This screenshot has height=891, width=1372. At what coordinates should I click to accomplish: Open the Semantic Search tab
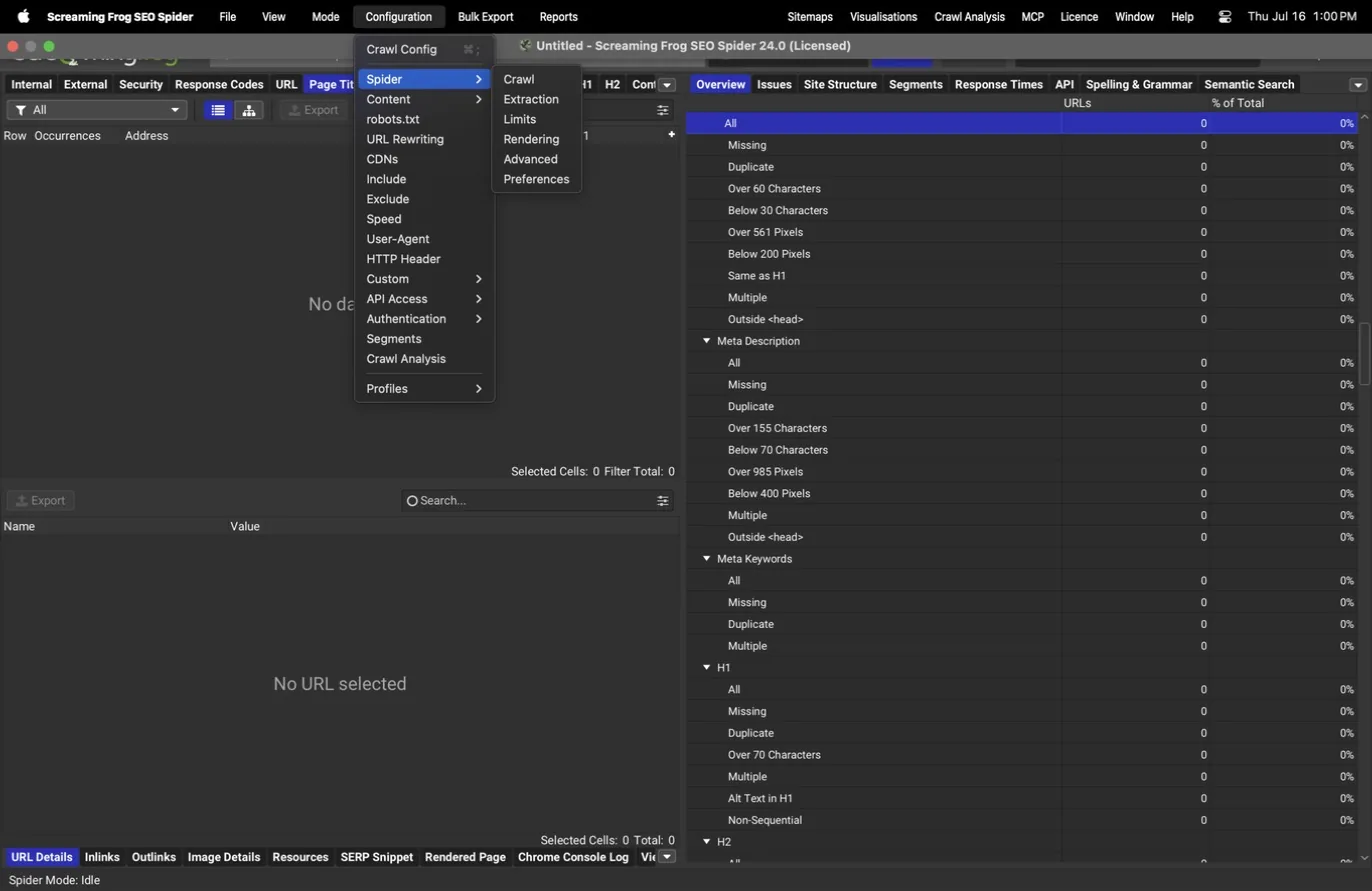[x=1249, y=85]
